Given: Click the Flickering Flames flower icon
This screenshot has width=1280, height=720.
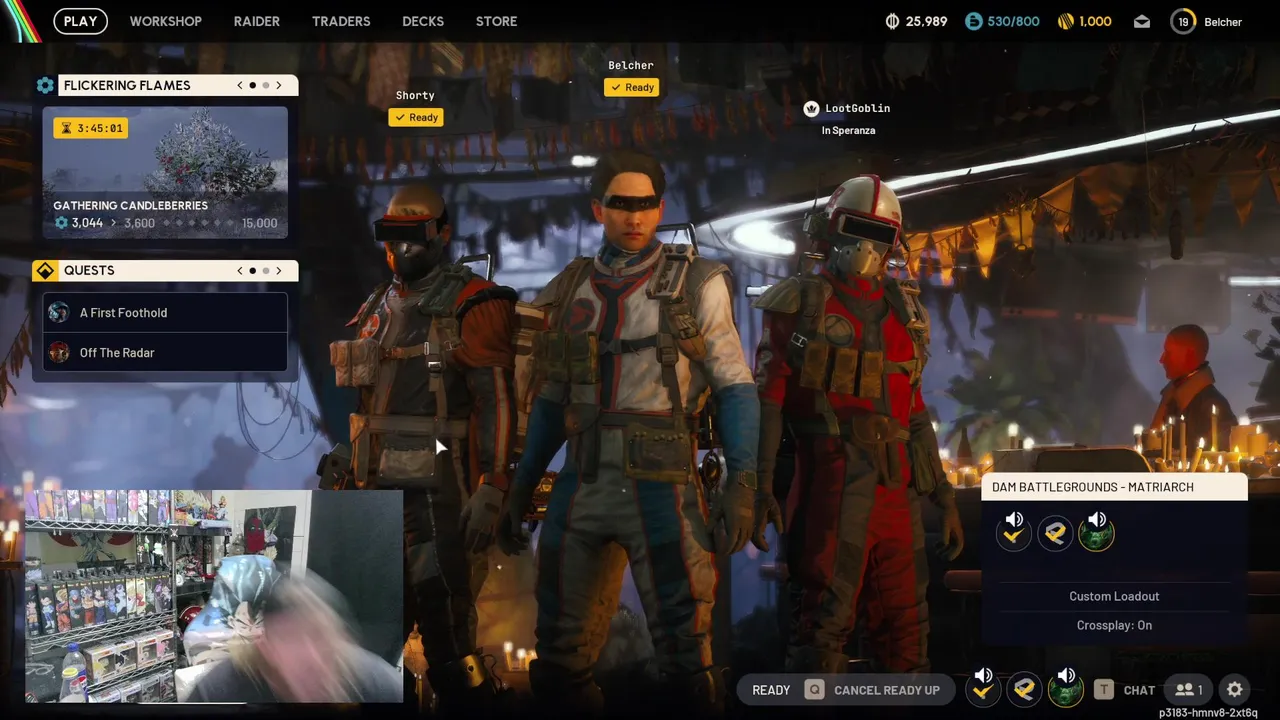Looking at the screenshot, I should coord(45,86).
